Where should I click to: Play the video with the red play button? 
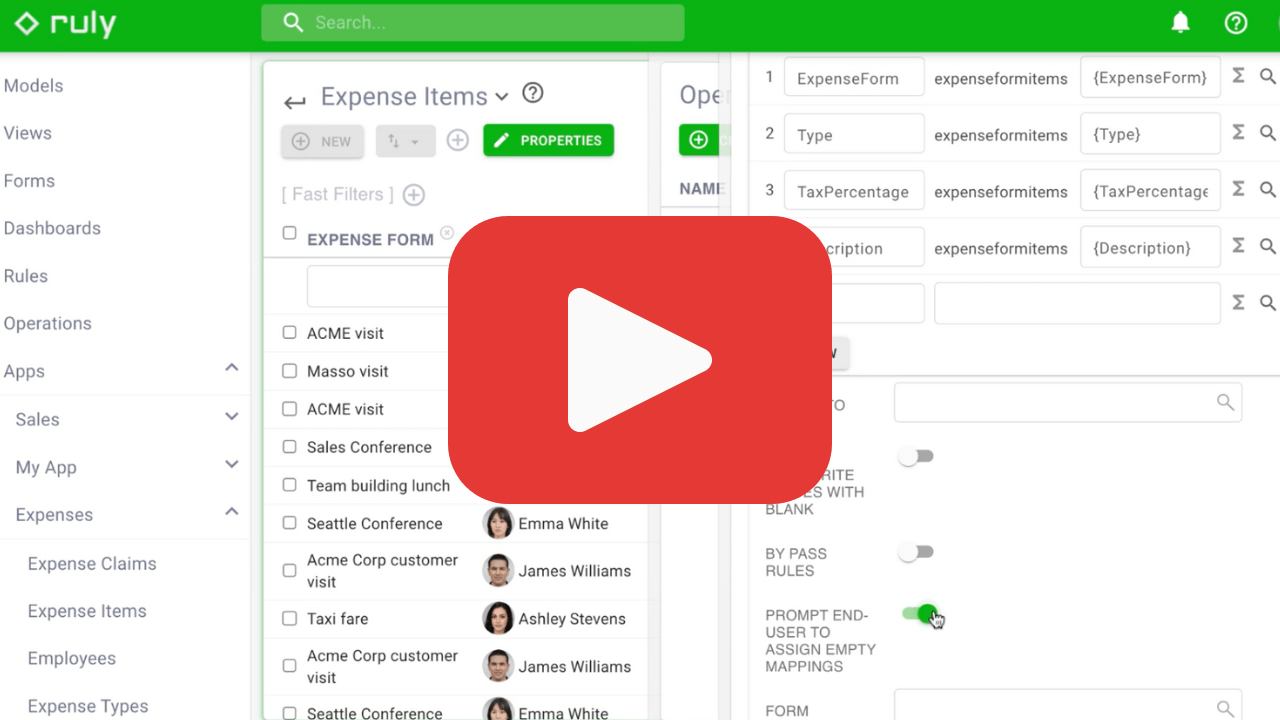click(640, 360)
